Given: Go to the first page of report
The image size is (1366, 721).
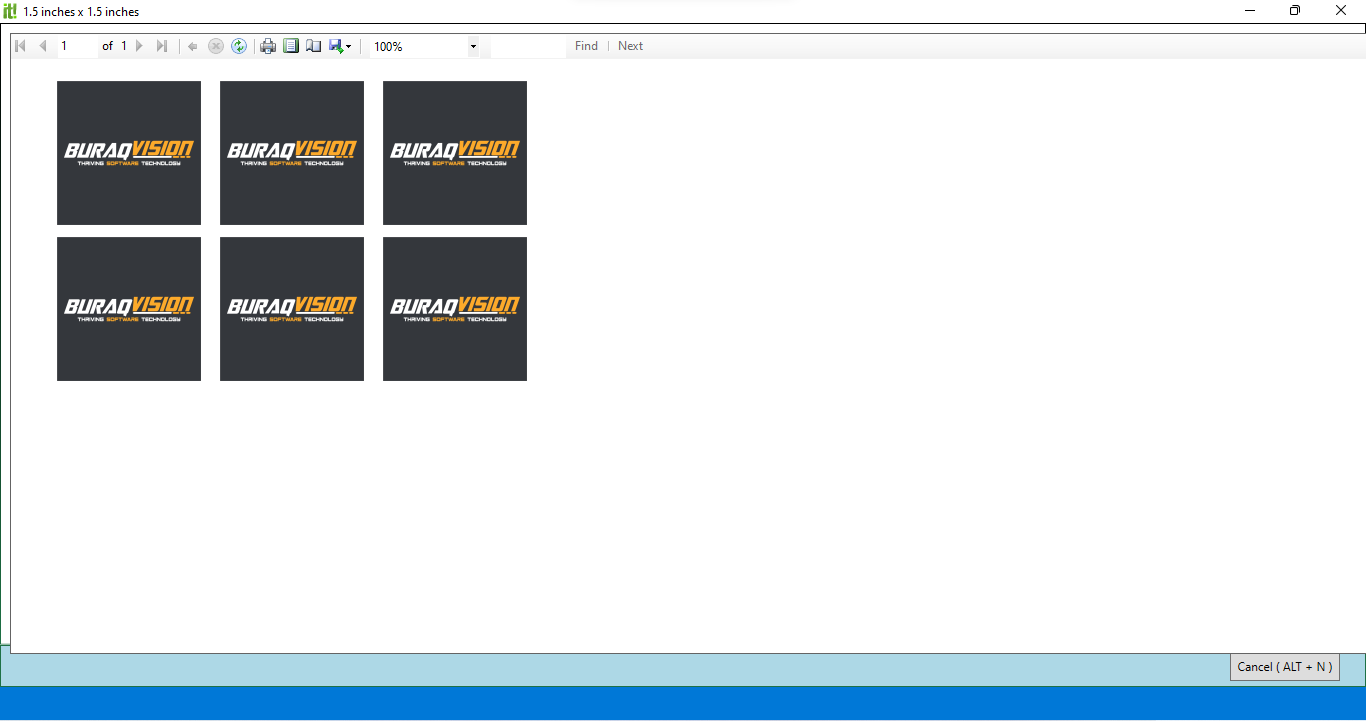Looking at the screenshot, I should 20,46.
